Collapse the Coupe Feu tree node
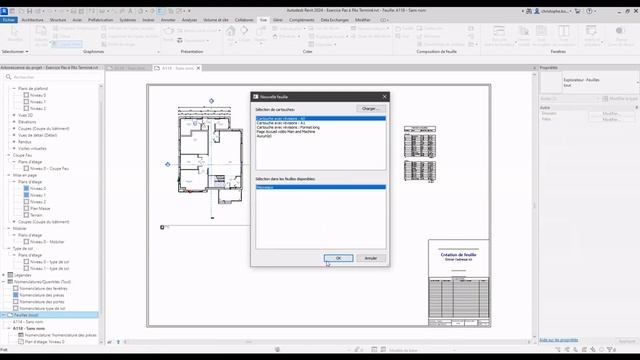The image size is (640, 360). point(9,155)
